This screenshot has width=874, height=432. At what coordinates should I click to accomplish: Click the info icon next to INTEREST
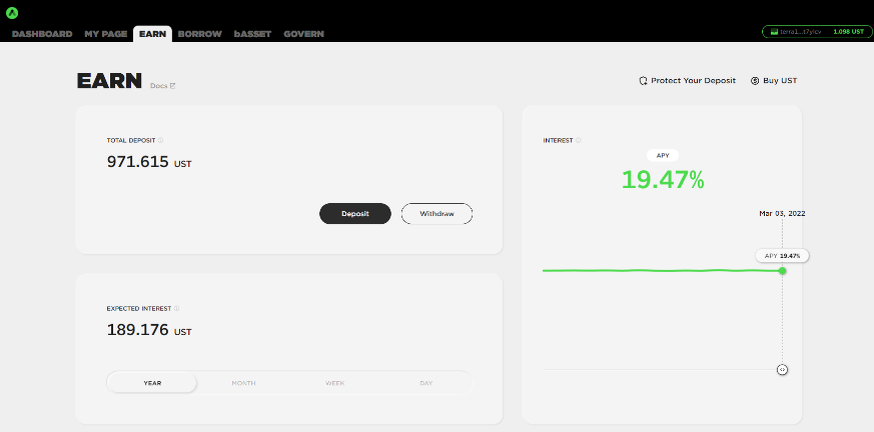(x=578, y=140)
